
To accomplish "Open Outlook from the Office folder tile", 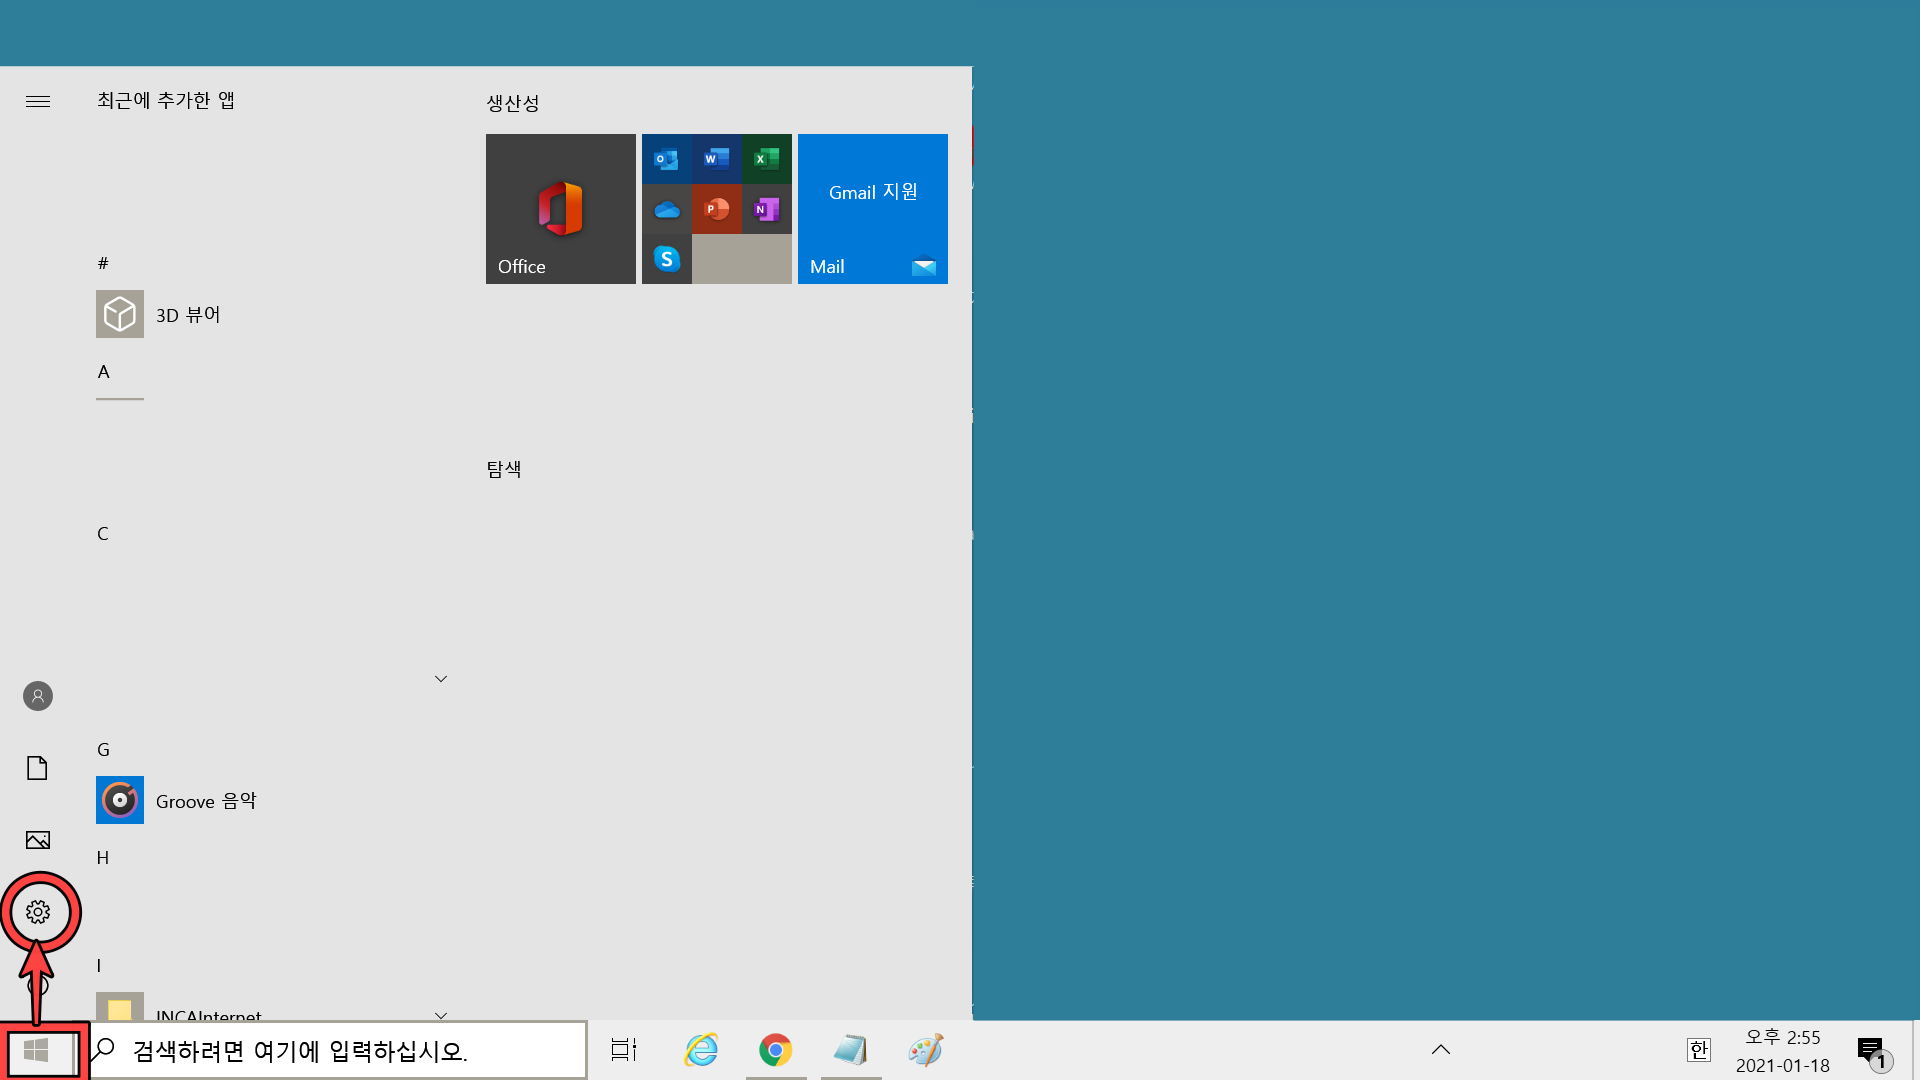I will pyautogui.click(x=666, y=159).
